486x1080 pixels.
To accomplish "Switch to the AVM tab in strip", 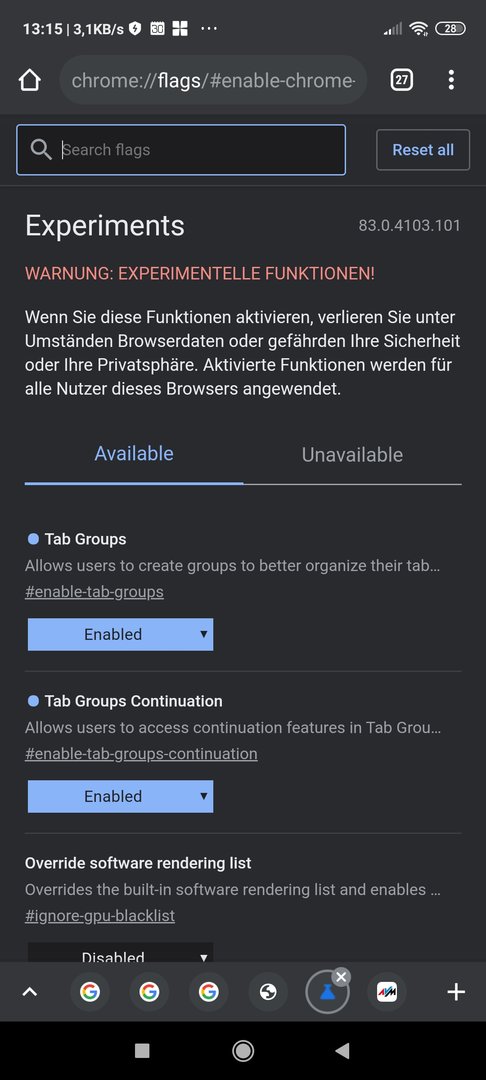I will [x=387, y=992].
